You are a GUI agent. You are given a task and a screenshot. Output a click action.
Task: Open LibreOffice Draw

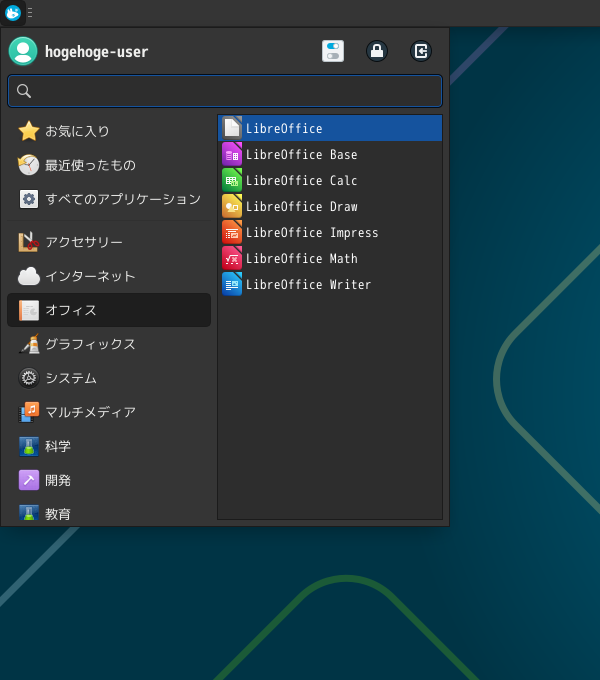pyautogui.click(x=301, y=207)
